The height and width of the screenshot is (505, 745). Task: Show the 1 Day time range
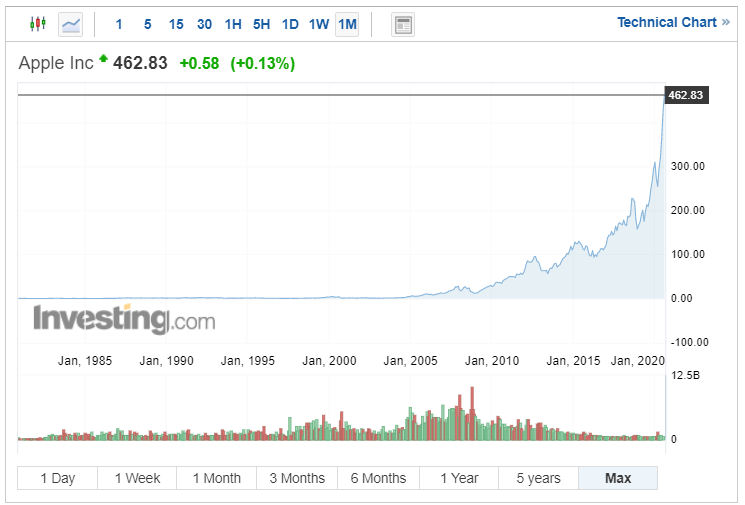(57, 478)
